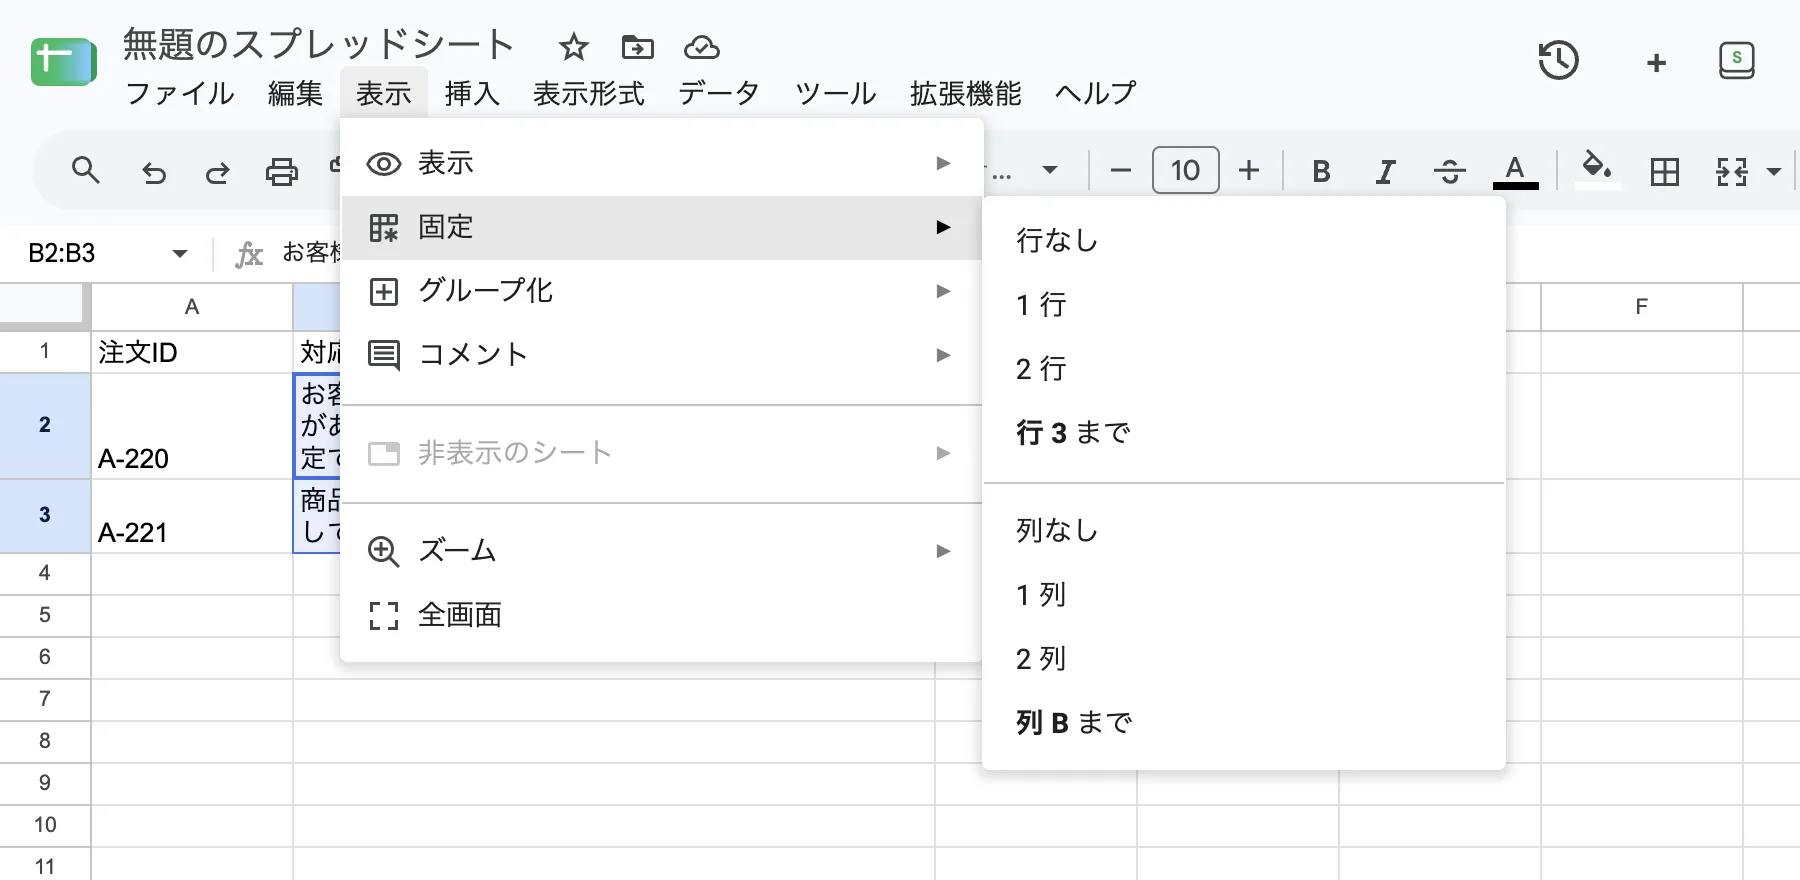This screenshot has width=1800, height=880.
Task: Open the ファイル menu
Action: click(x=180, y=93)
